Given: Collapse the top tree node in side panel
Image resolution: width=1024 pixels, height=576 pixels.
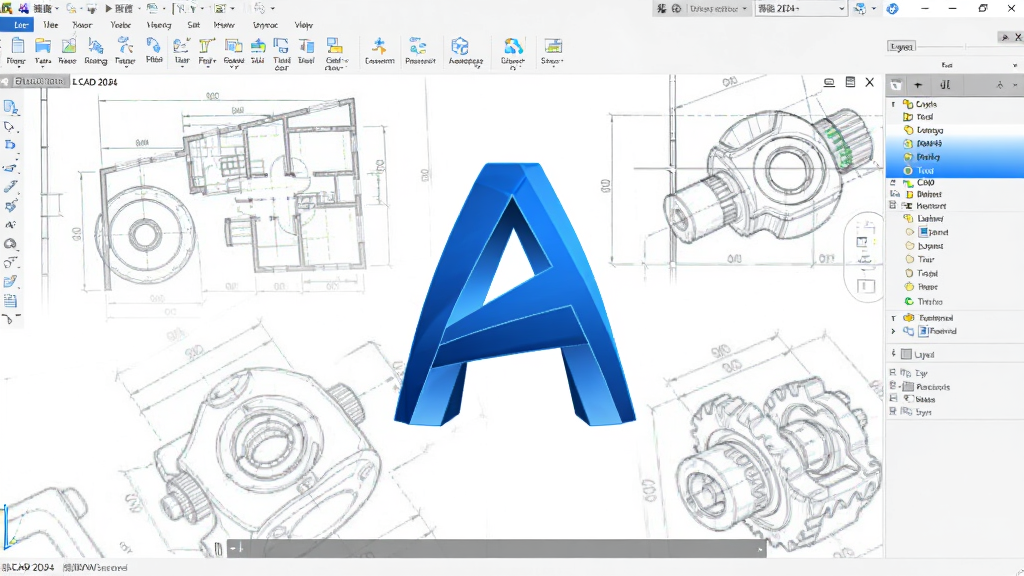Looking at the screenshot, I should [893, 104].
